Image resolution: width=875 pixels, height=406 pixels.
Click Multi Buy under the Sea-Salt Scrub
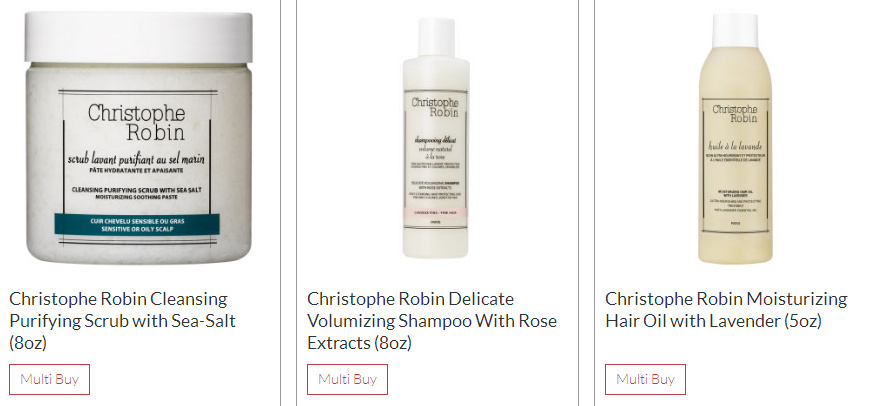pyautogui.click(x=50, y=379)
